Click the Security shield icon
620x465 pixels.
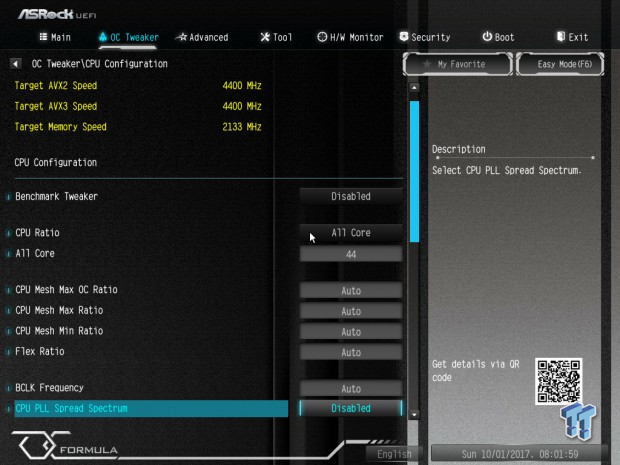pos(404,37)
